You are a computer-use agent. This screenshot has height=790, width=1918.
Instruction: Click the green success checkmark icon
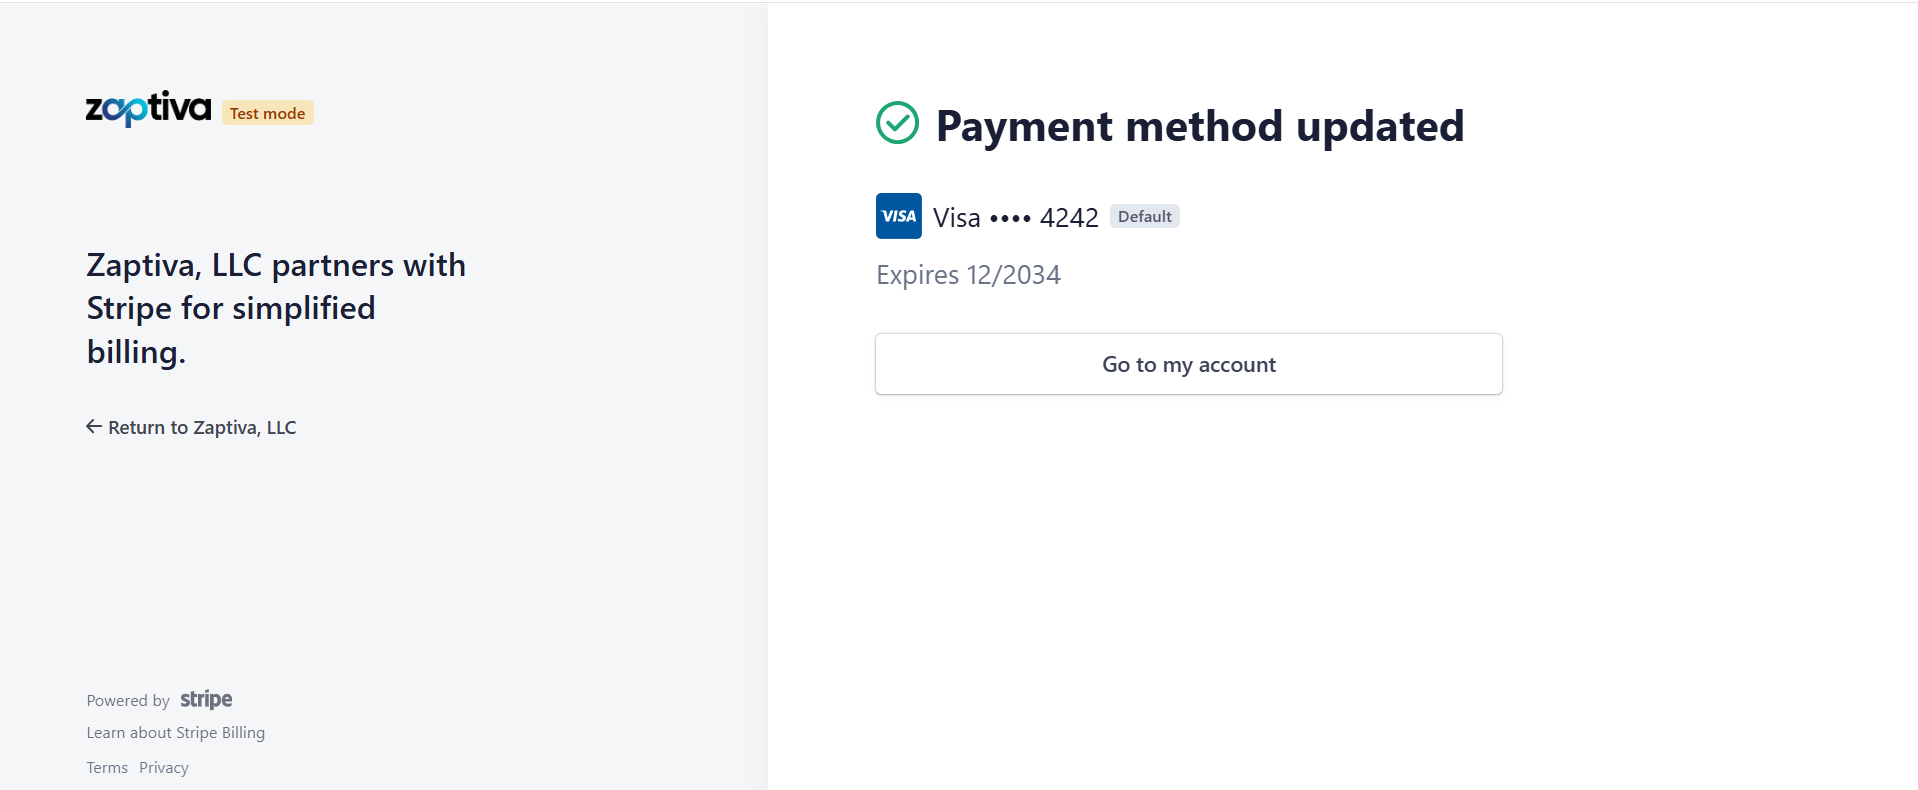point(897,123)
